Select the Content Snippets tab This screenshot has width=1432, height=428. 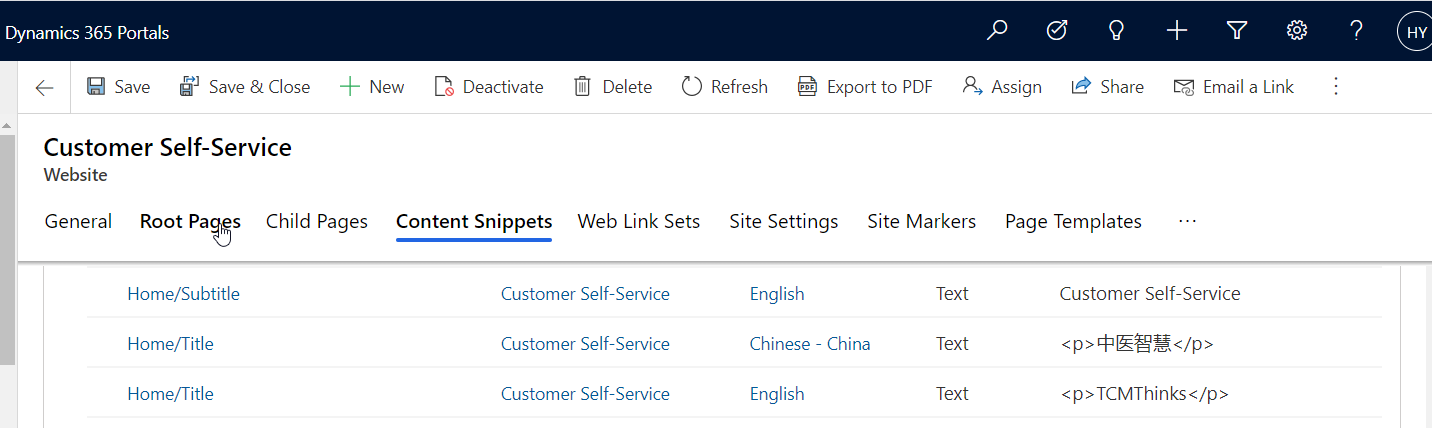point(474,222)
